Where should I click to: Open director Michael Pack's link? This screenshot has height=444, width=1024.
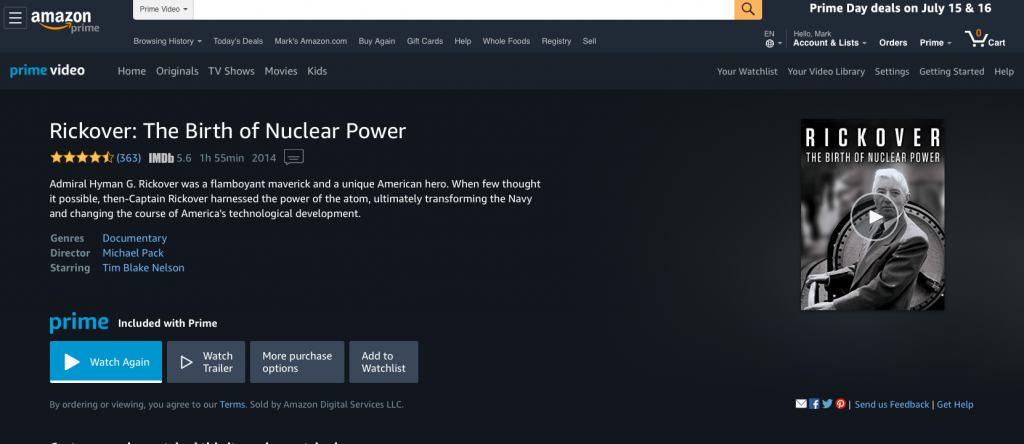click(x=132, y=253)
